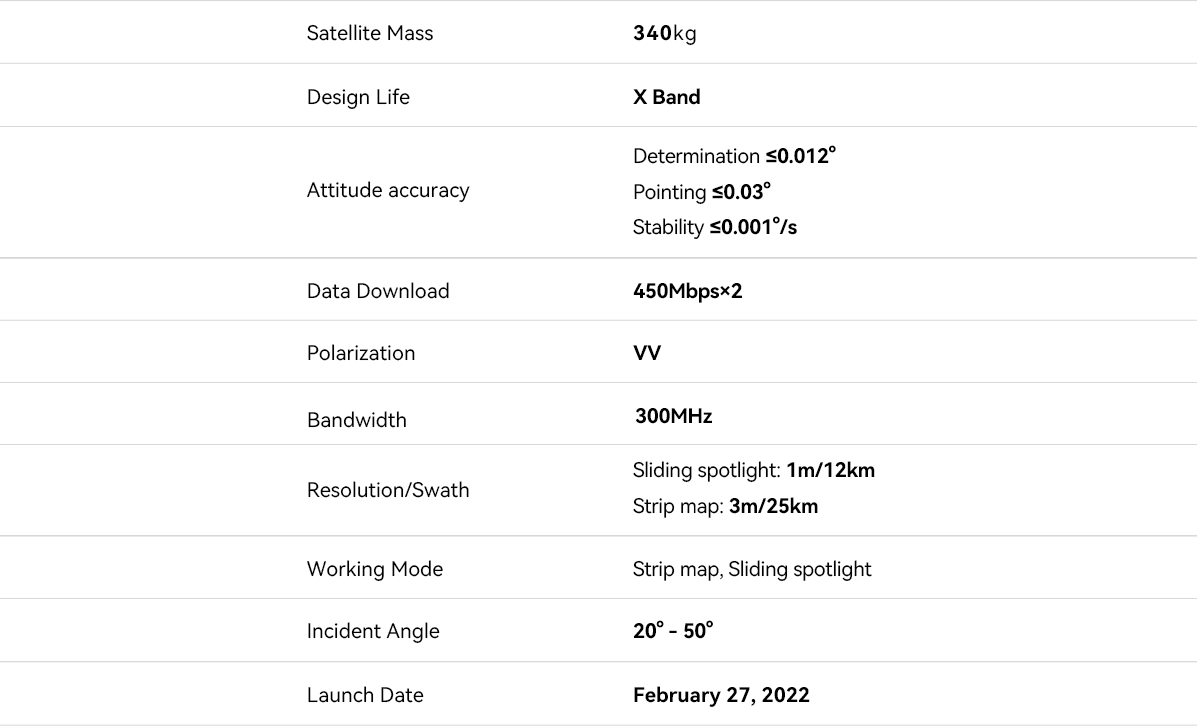Select the VV polarization value

pos(647,353)
